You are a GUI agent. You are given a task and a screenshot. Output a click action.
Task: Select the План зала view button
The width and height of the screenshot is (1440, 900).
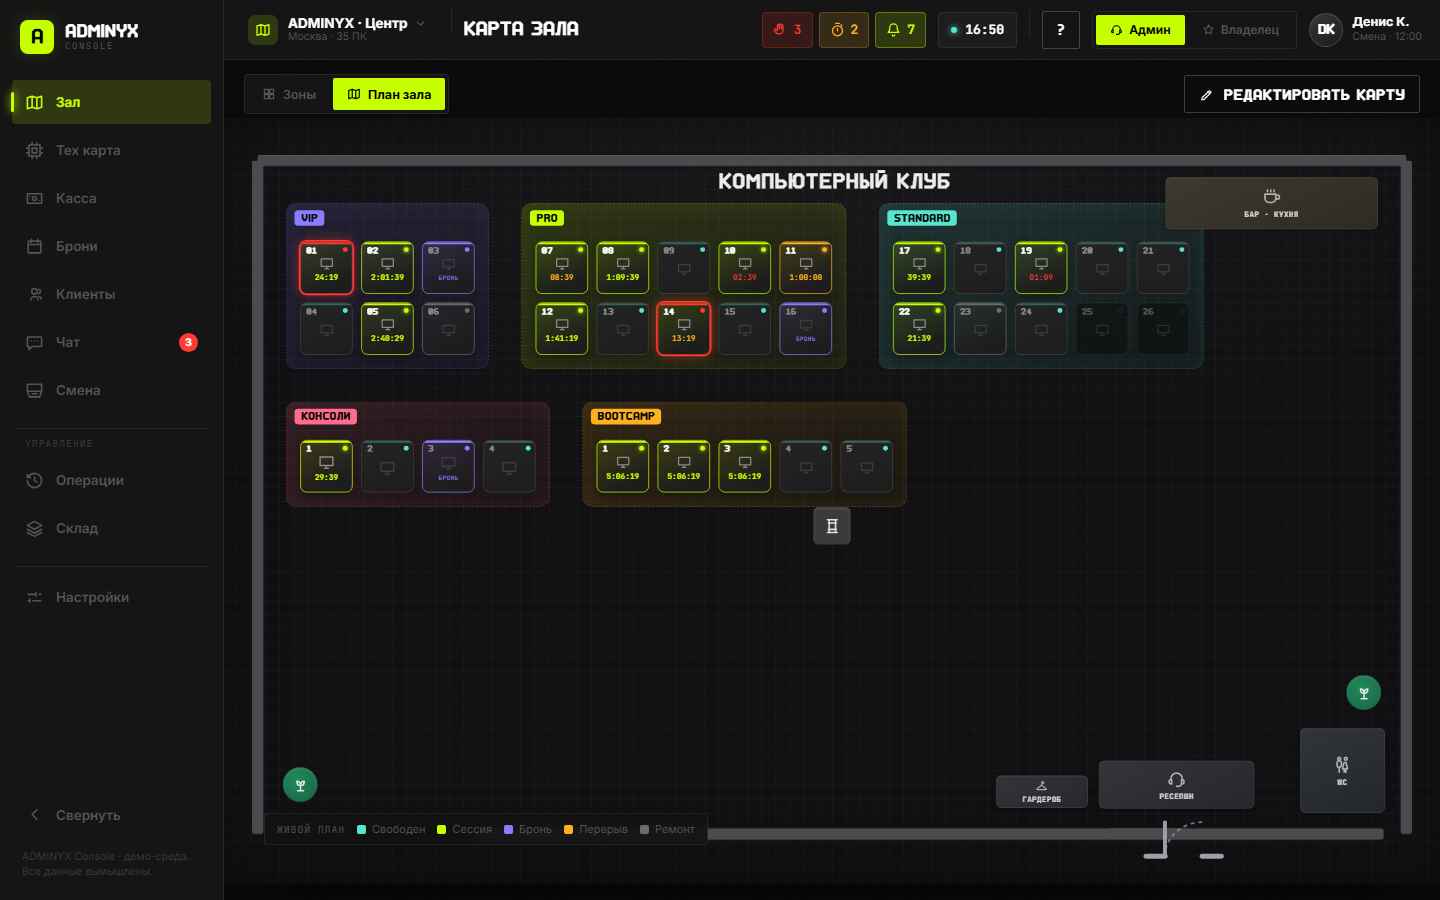click(x=389, y=94)
